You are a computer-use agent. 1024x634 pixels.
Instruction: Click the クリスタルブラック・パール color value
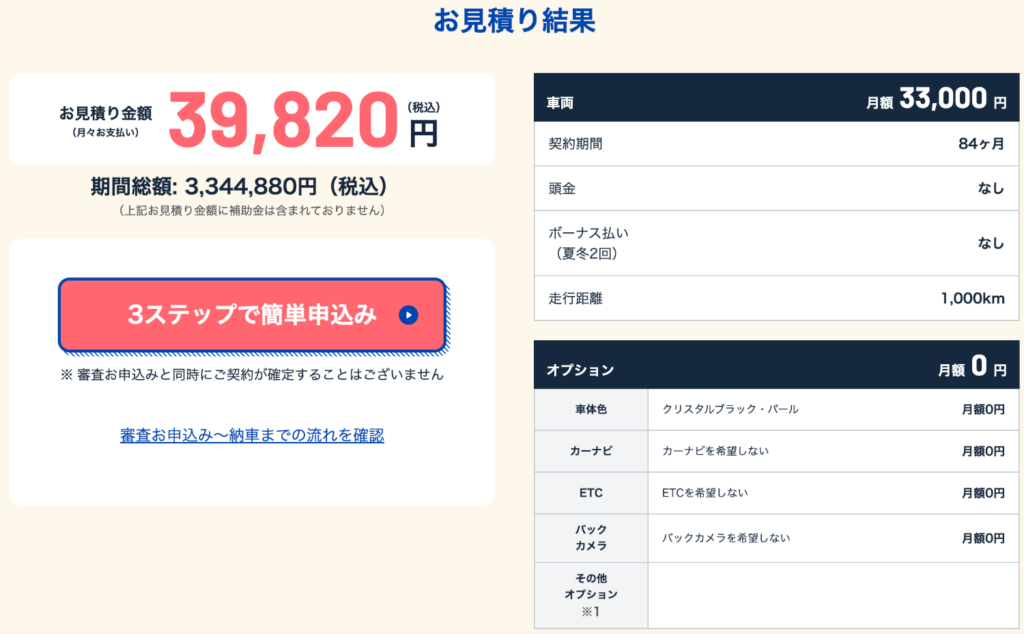click(x=730, y=409)
